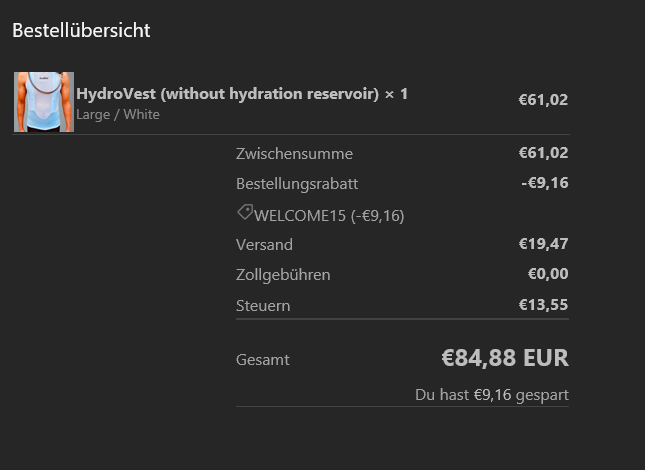Click the customs fee value €0,00
Viewport: 645px width, 470px height.
(x=548, y=274)
